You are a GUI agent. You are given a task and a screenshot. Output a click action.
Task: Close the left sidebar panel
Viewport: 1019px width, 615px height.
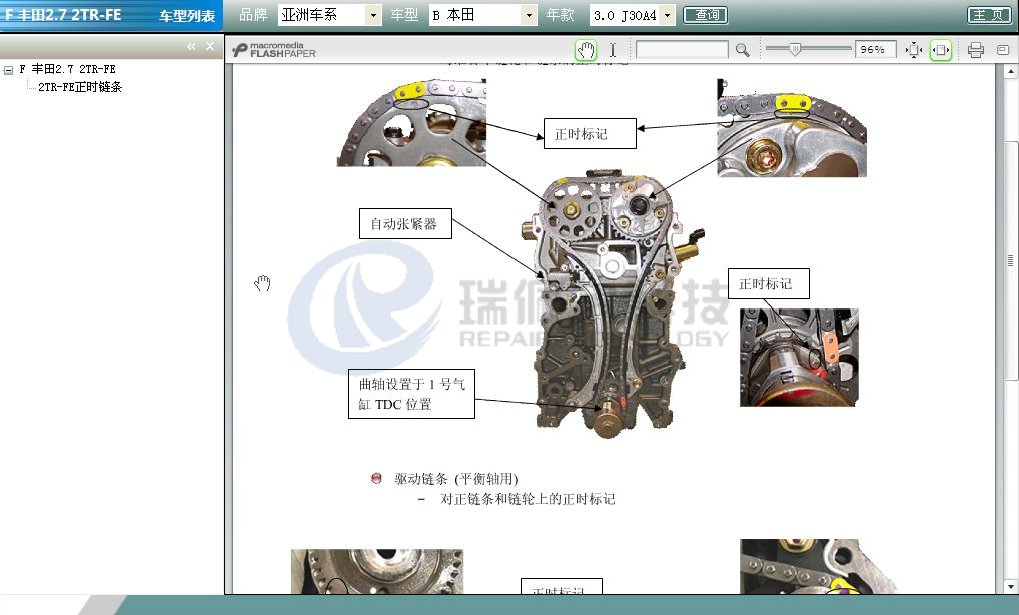[210, 46]
